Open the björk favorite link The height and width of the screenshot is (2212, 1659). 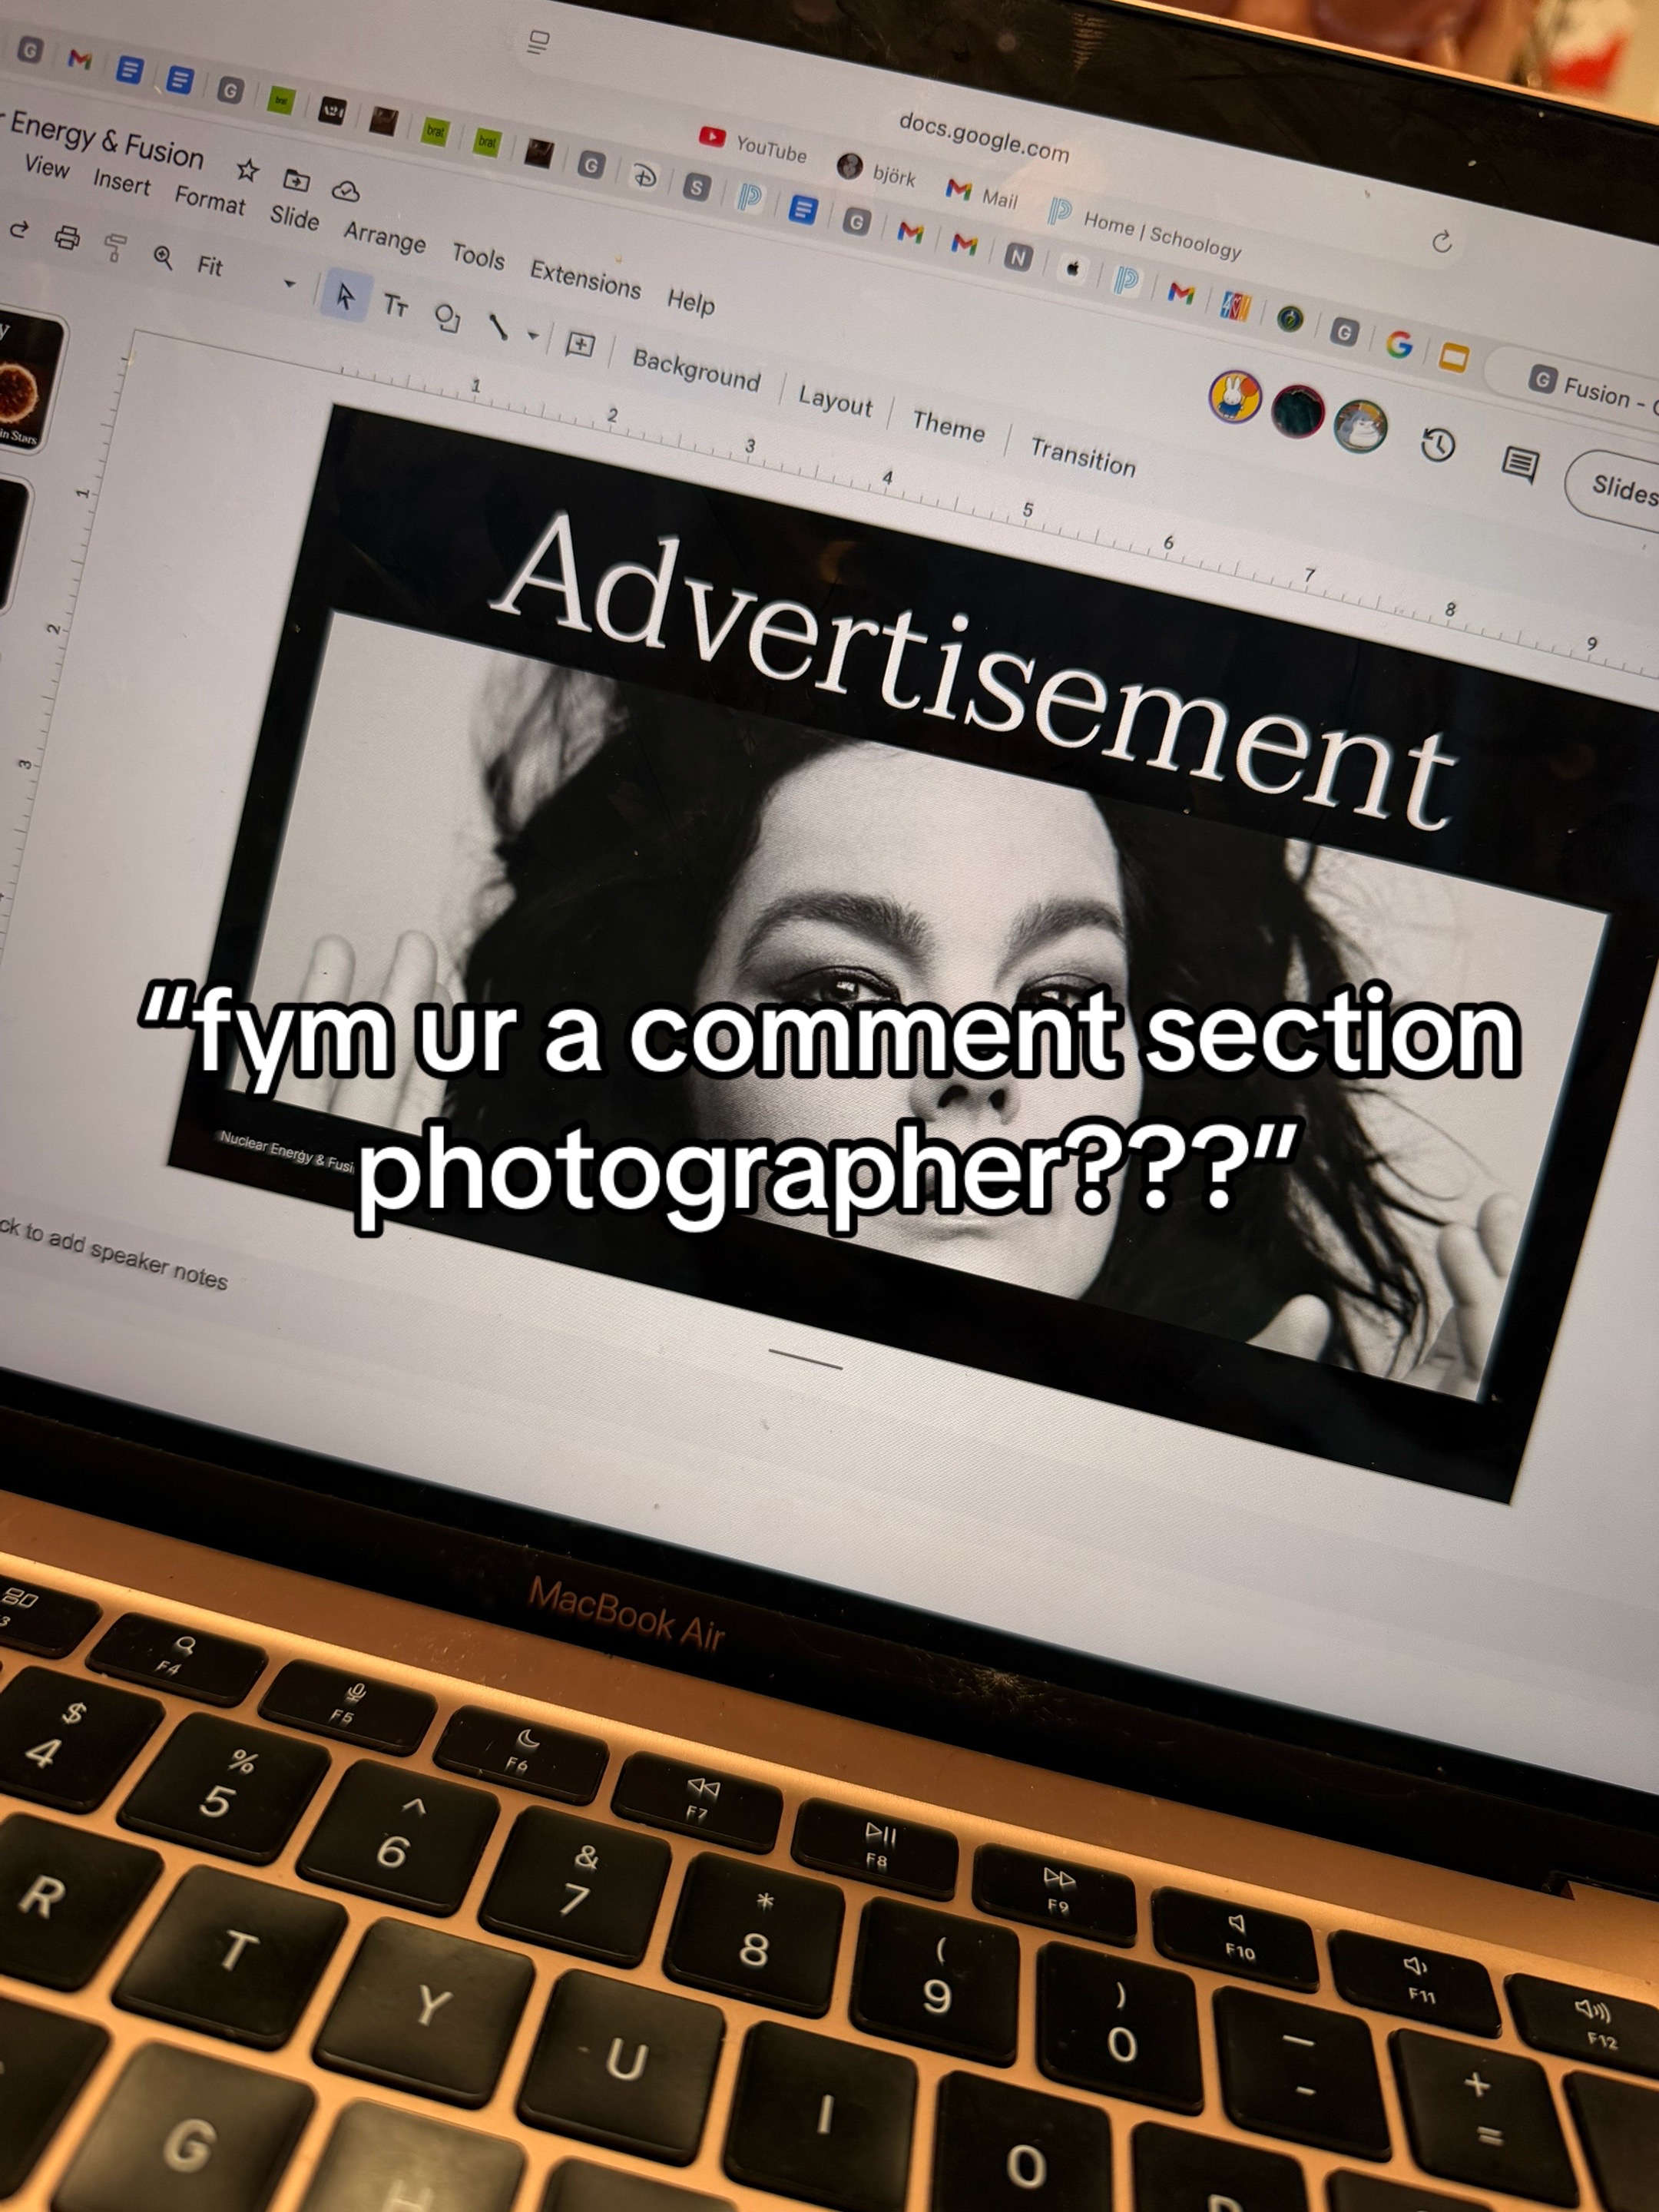877,171
